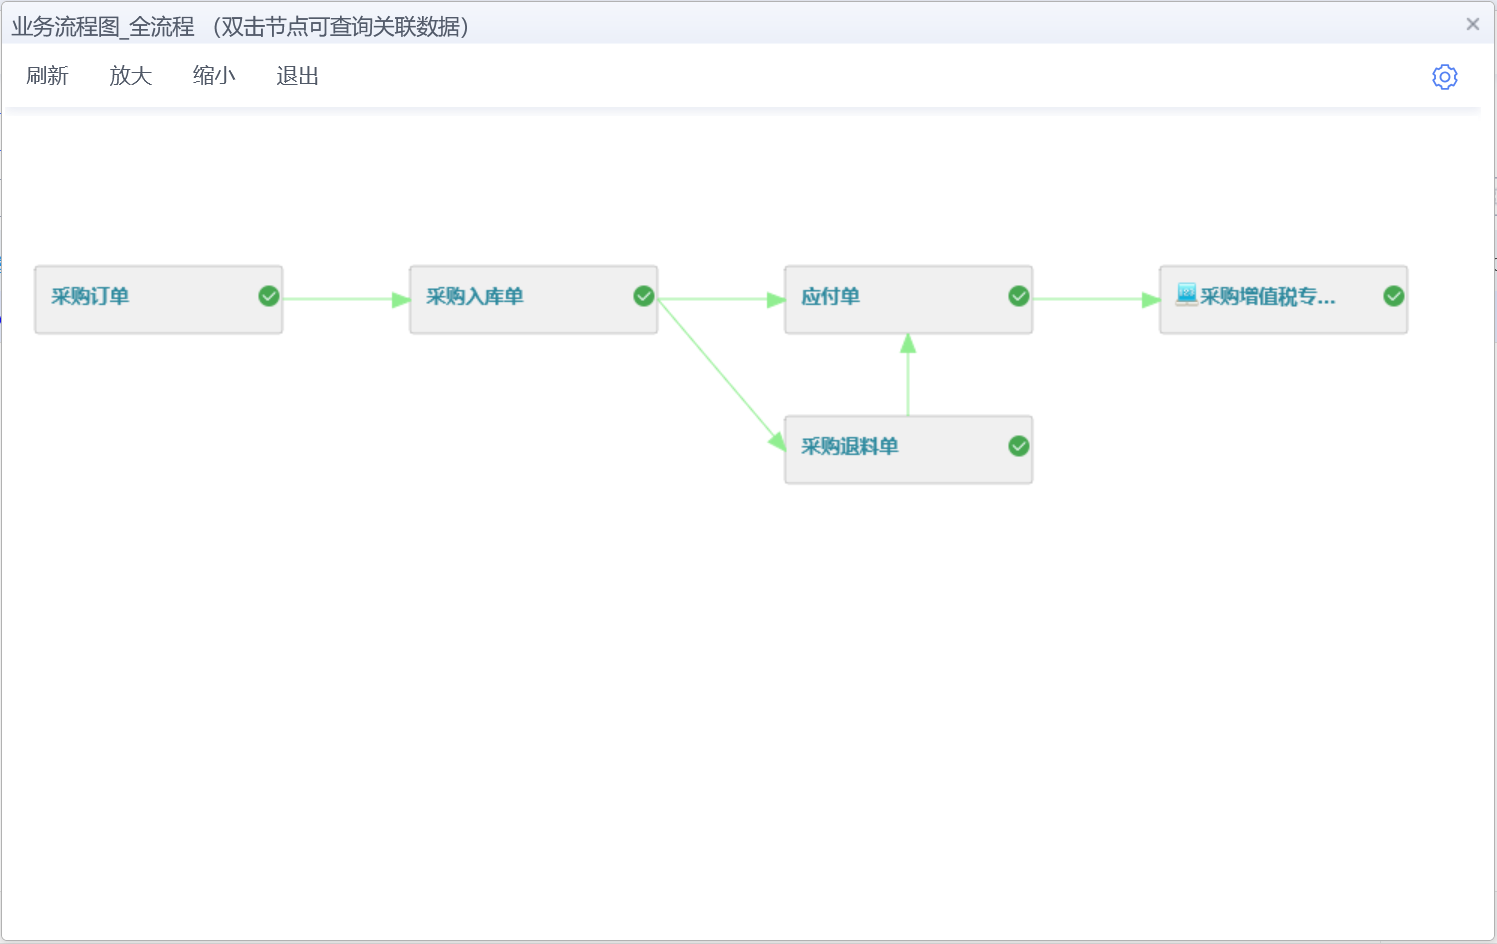The image size is (1497, 944).
Task: Click arrow between 采购订单 and 采购入库单
Action: [x=345, y=299]
